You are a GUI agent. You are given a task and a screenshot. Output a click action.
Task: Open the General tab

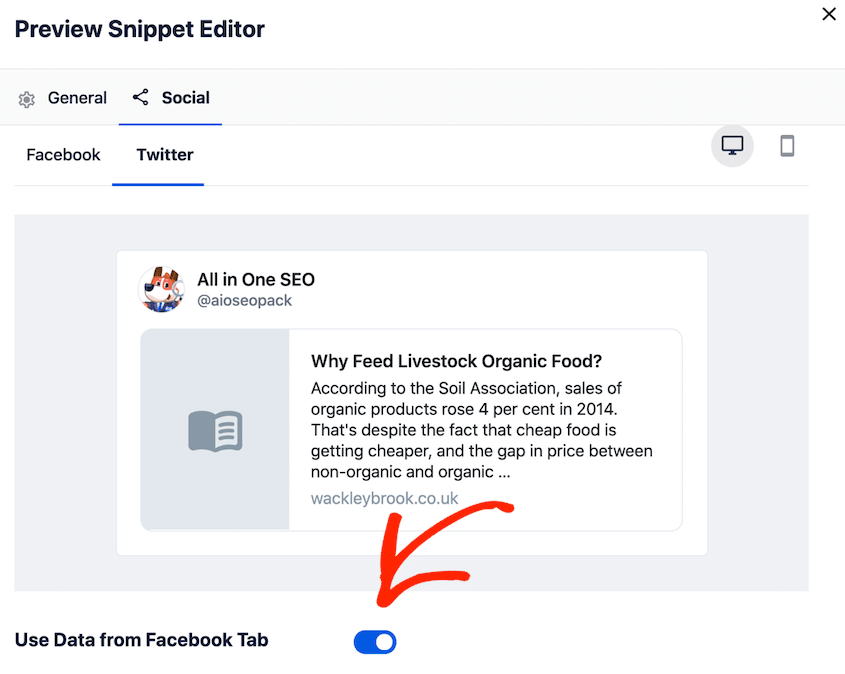(77, 98)
